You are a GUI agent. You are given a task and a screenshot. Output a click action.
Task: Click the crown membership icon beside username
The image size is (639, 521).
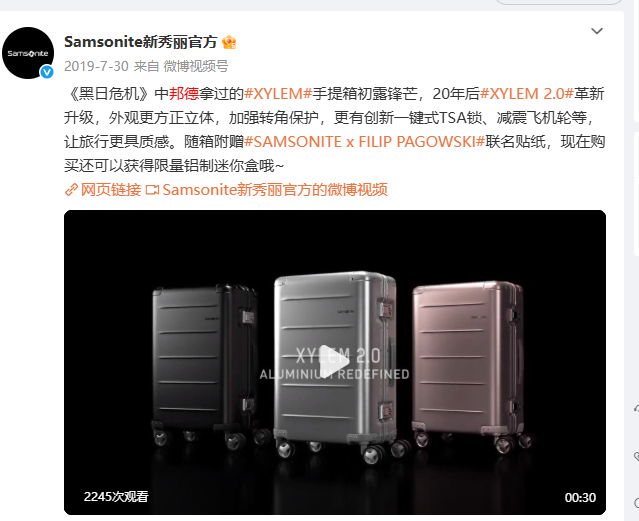pos(229,42)
